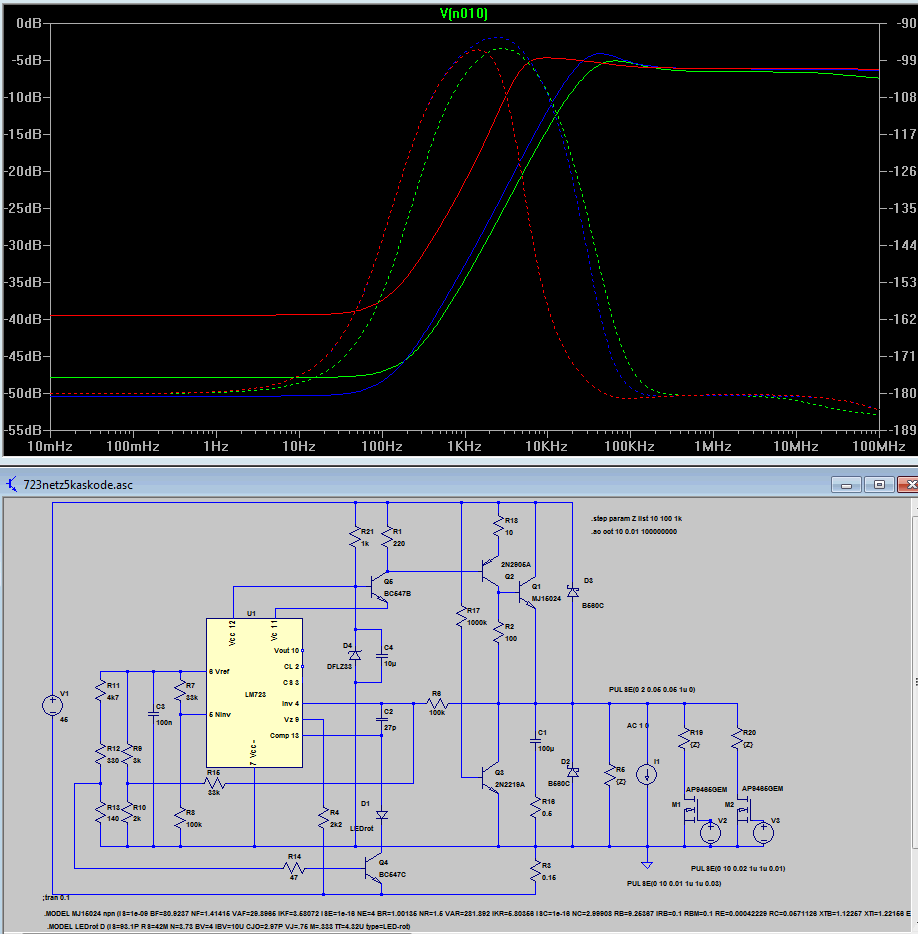The width and height of the screenshot is (918, 934).
Task: Click the -40dB magnitude axis label
Action: pyautogui.click(x=24, y=319)
